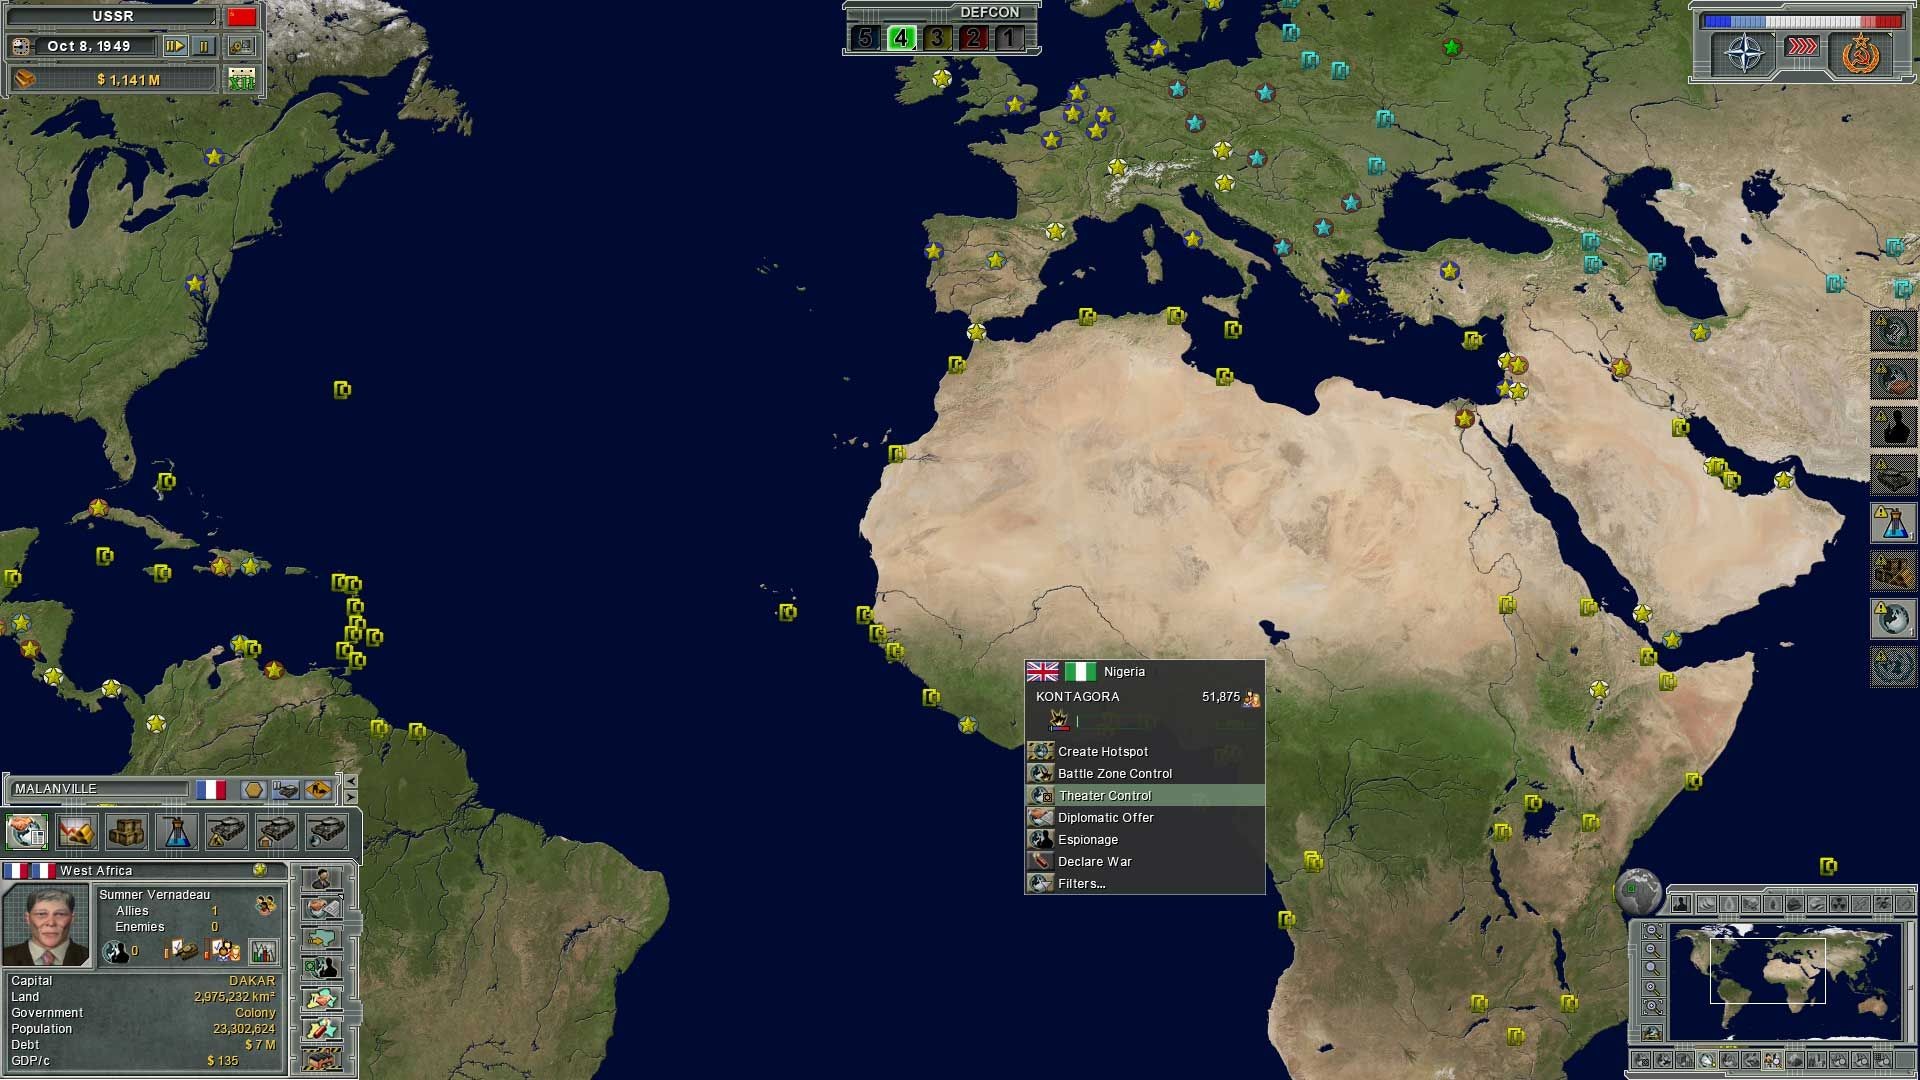1920x1080 pixels.
Task: Open the Research flask department icon
Action: [x=177, y=831]
